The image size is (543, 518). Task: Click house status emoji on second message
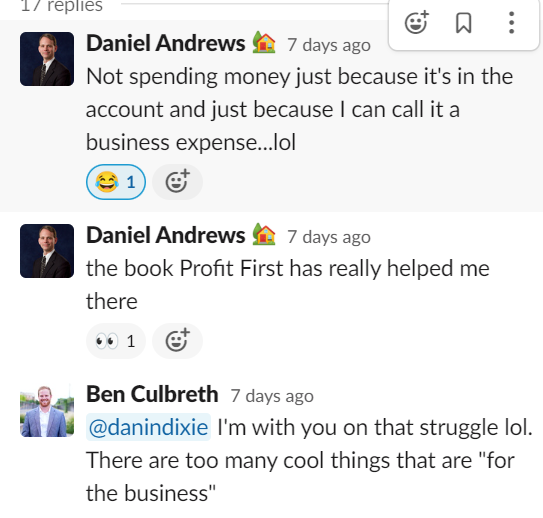[x=264, y=234]
